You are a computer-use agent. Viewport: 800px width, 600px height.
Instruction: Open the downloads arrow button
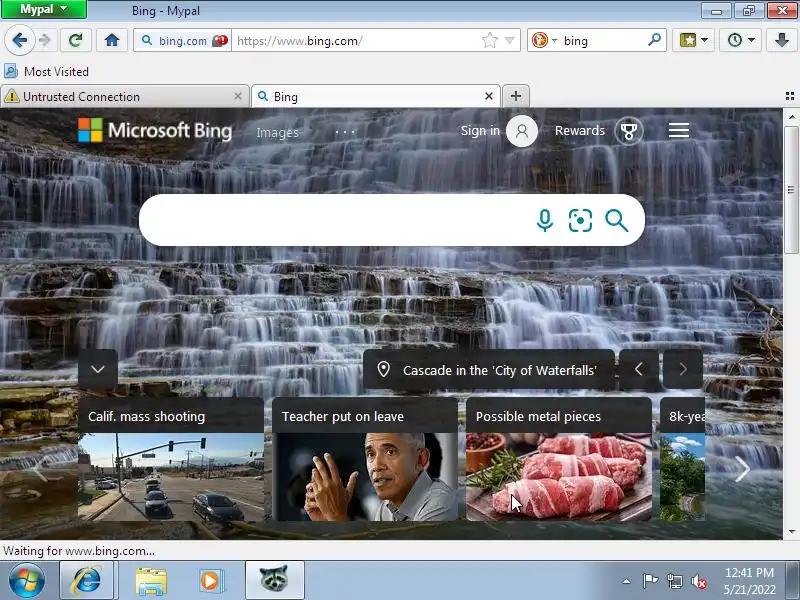[x=782, y=40]
